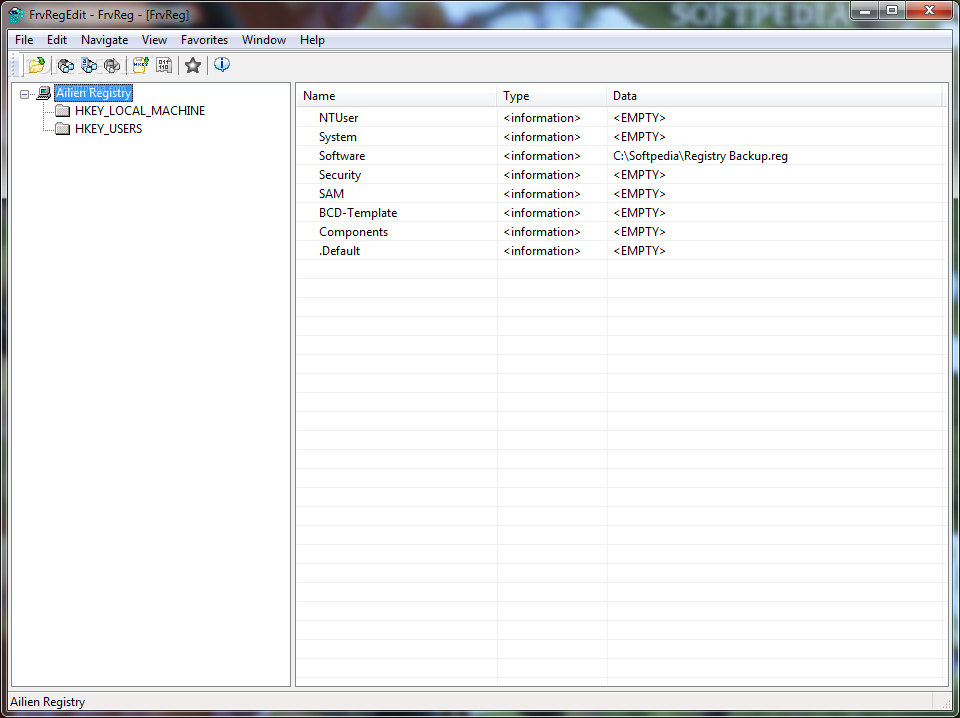
Task: Sort by the Name column header
Action: click(397, 96)
